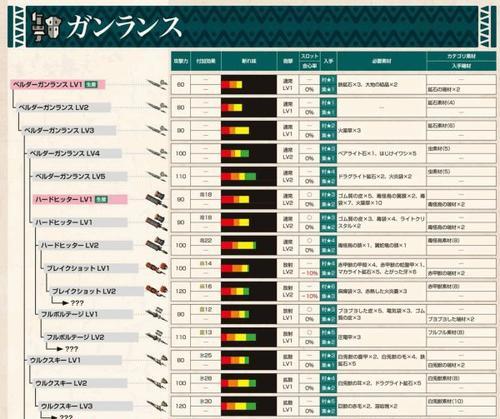Click the sharpness bar for ベルダーガンランス LV5
500x419 pixels.
[249, 176]
